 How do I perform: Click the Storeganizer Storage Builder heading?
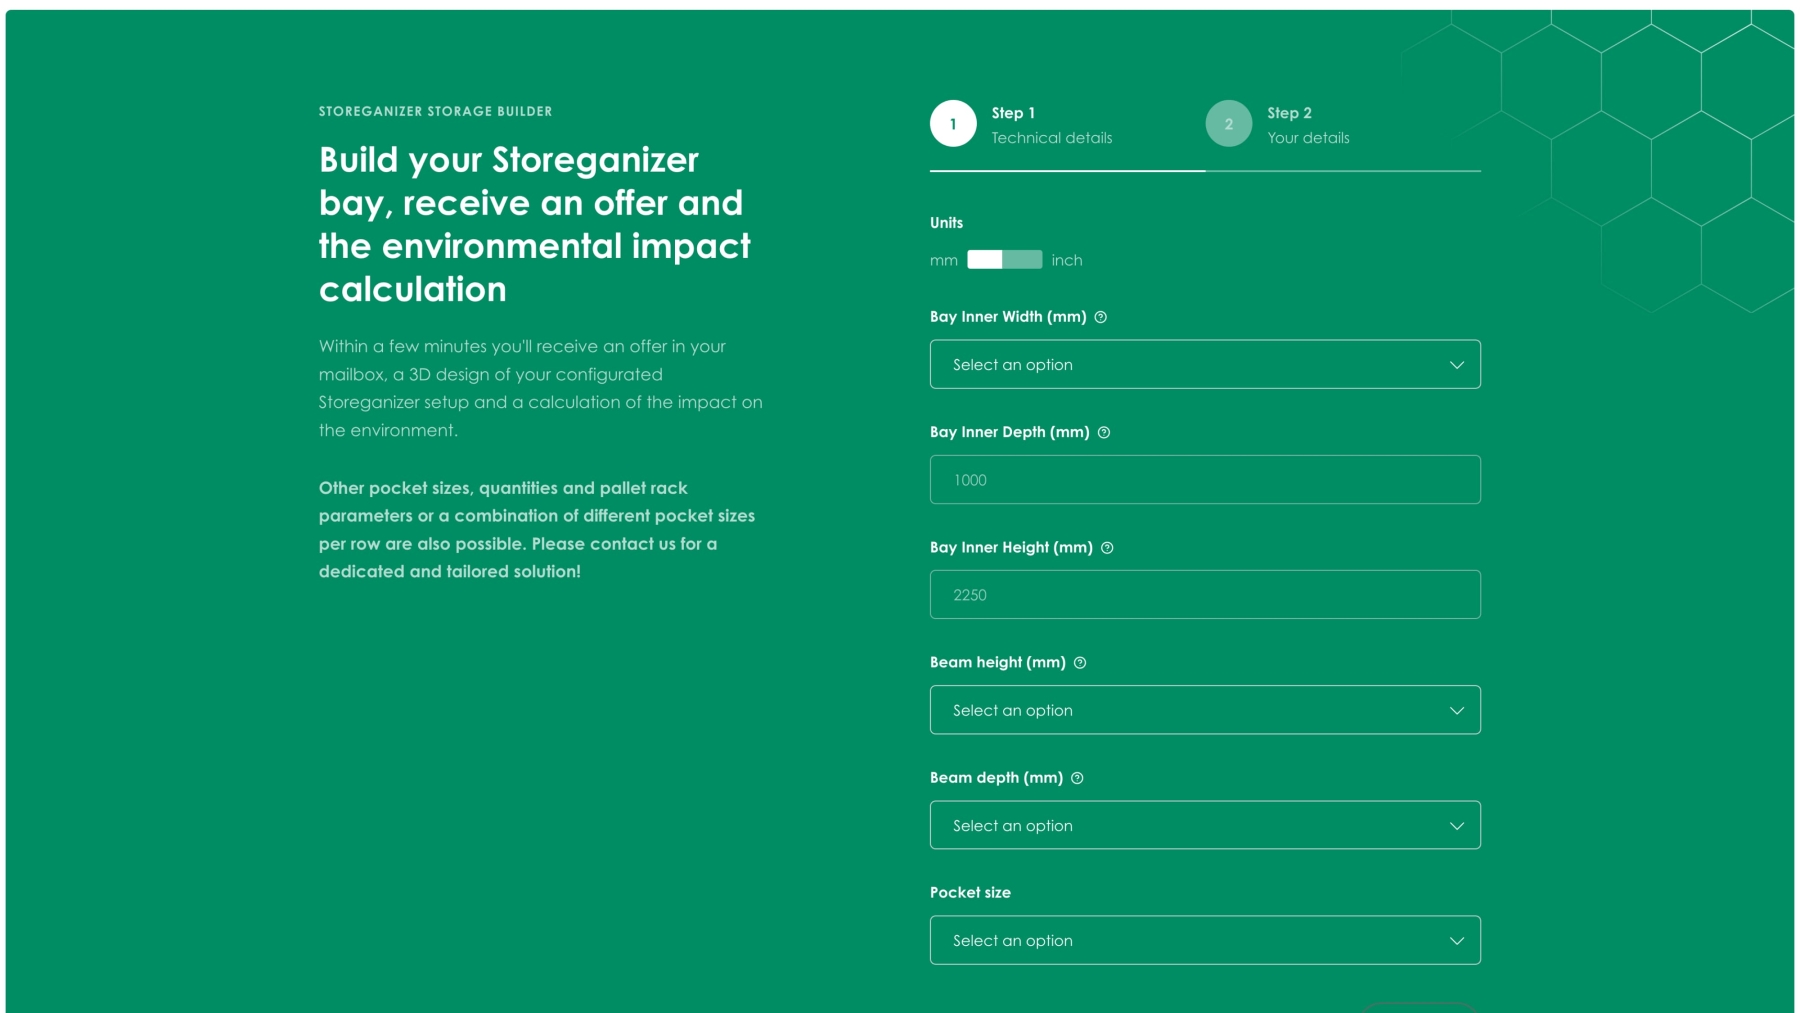[x=434, y=111]
